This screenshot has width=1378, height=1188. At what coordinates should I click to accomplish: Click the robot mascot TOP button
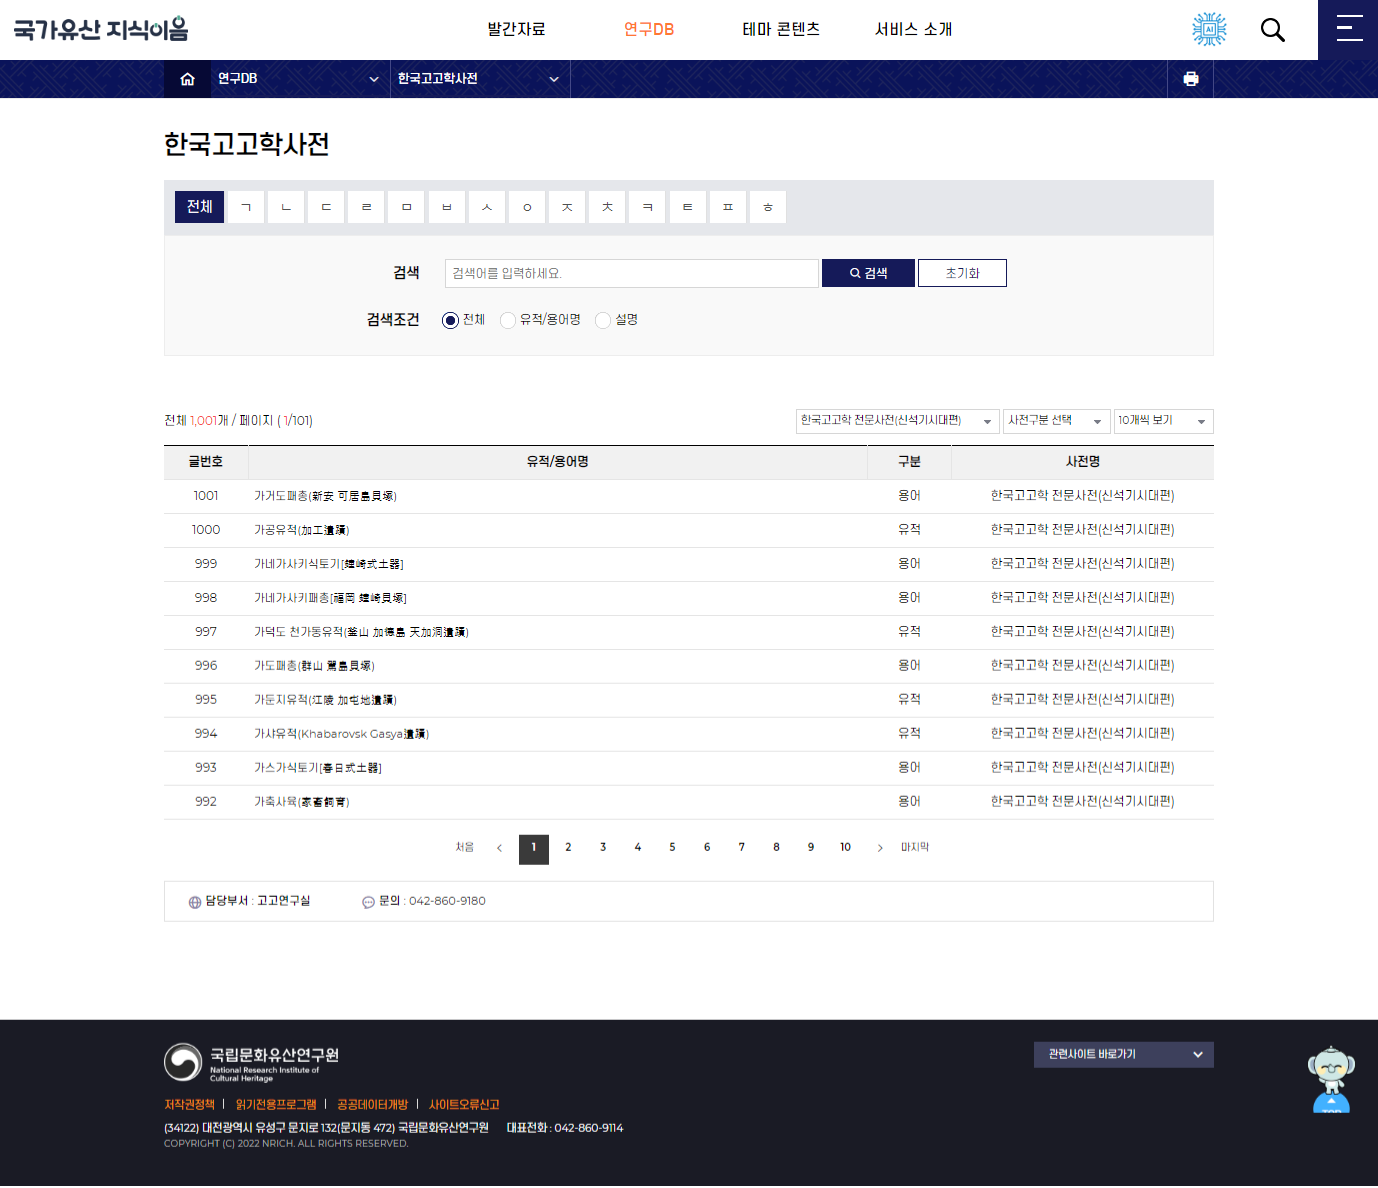point(1330,1082)
